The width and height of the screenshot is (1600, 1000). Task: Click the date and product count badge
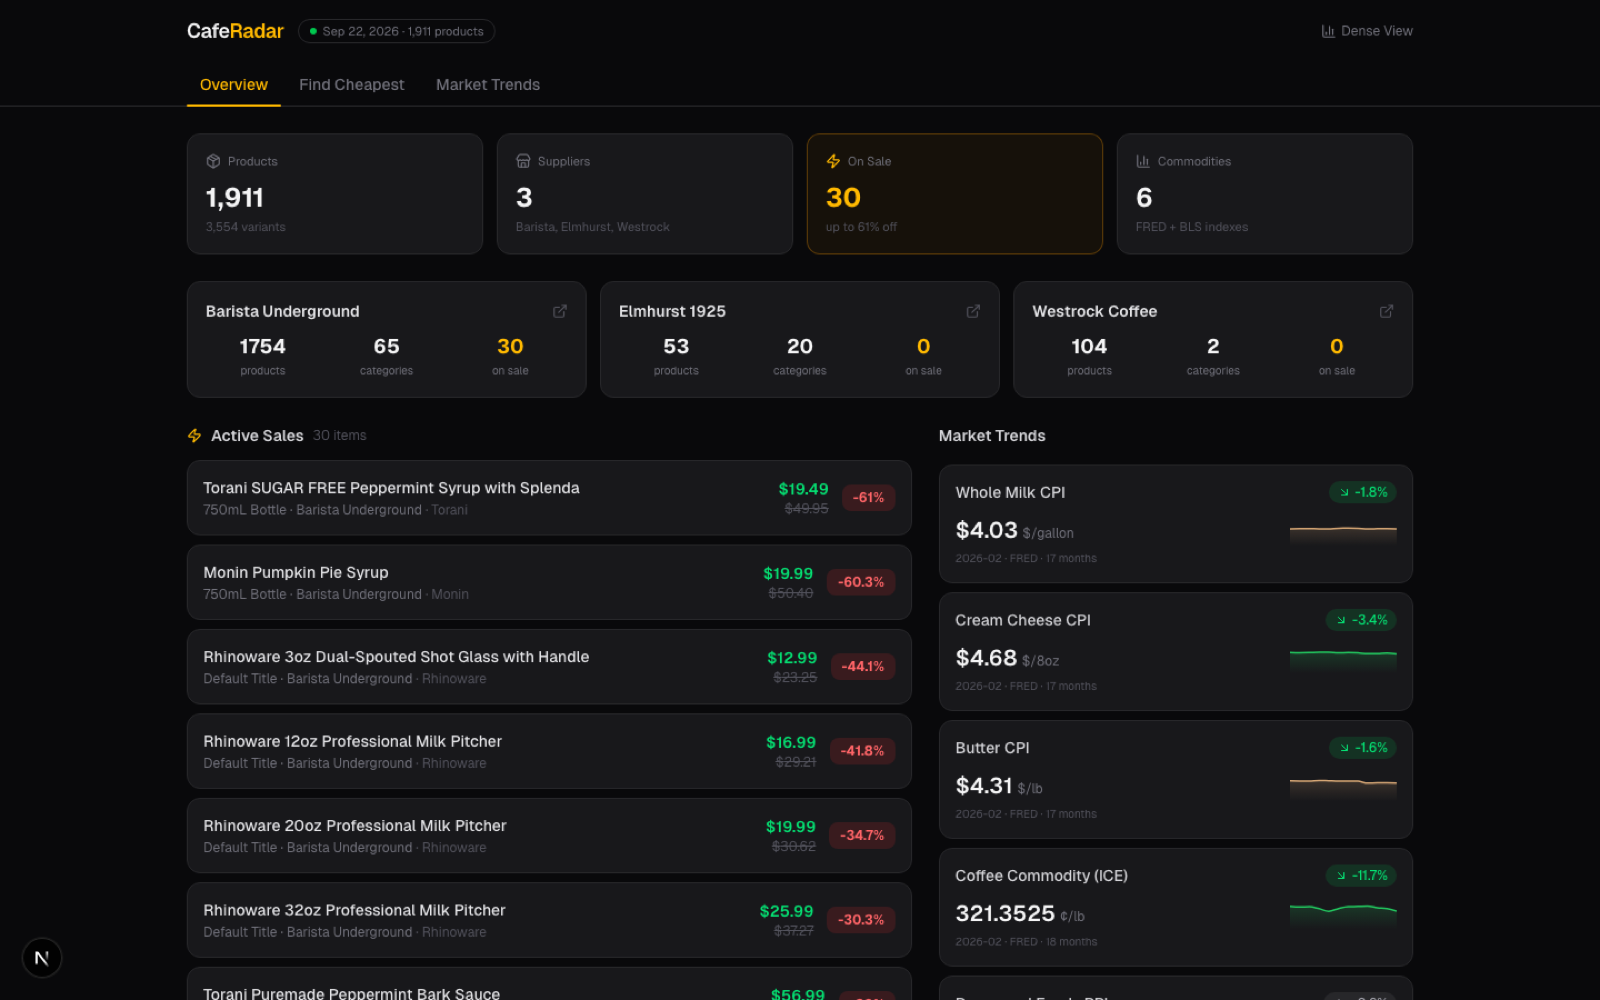[x=396, y=31]
